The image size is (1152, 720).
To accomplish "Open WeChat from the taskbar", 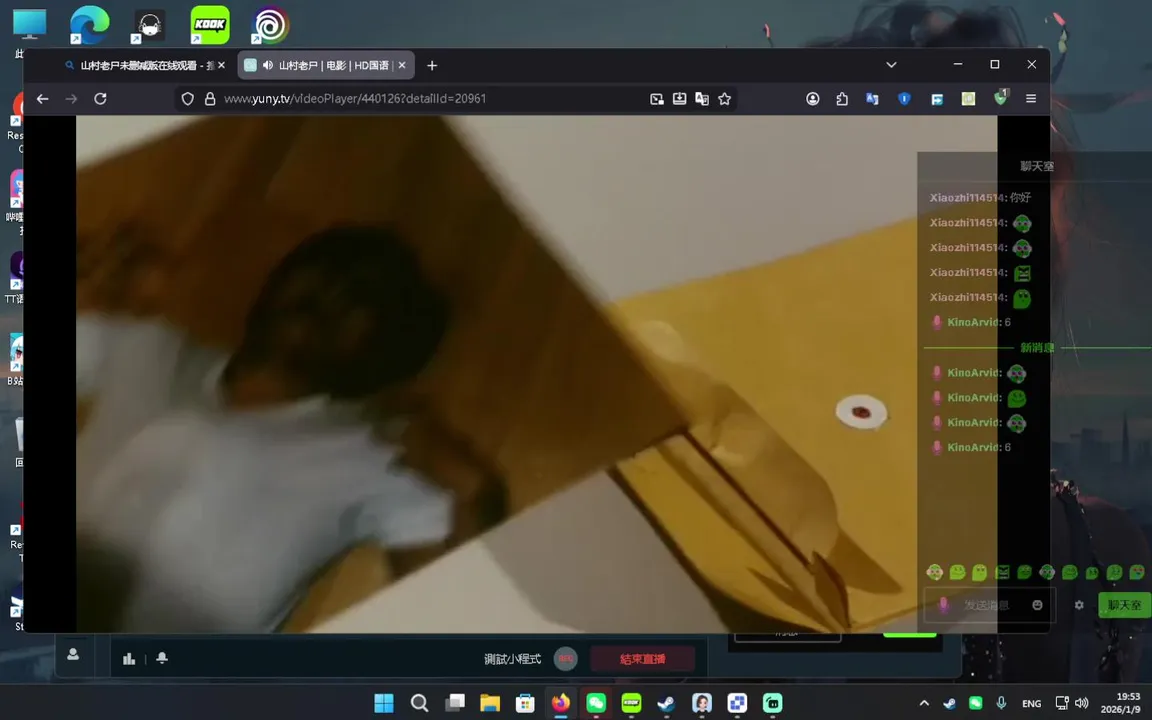I will [596, 703].
